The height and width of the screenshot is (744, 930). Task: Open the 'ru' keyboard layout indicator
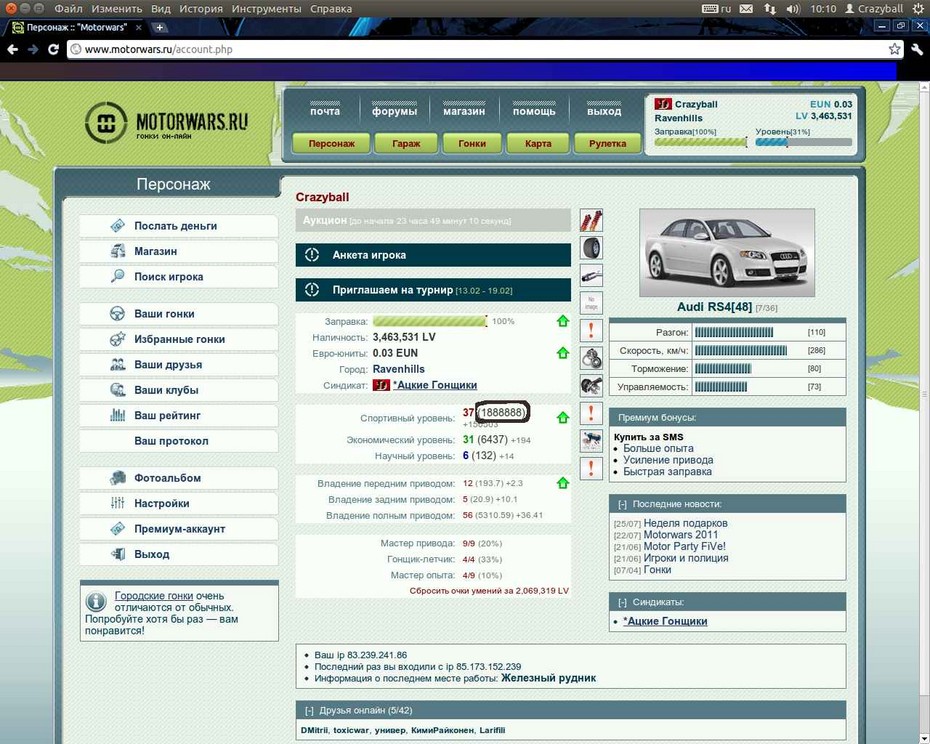(x=716, y=9)
